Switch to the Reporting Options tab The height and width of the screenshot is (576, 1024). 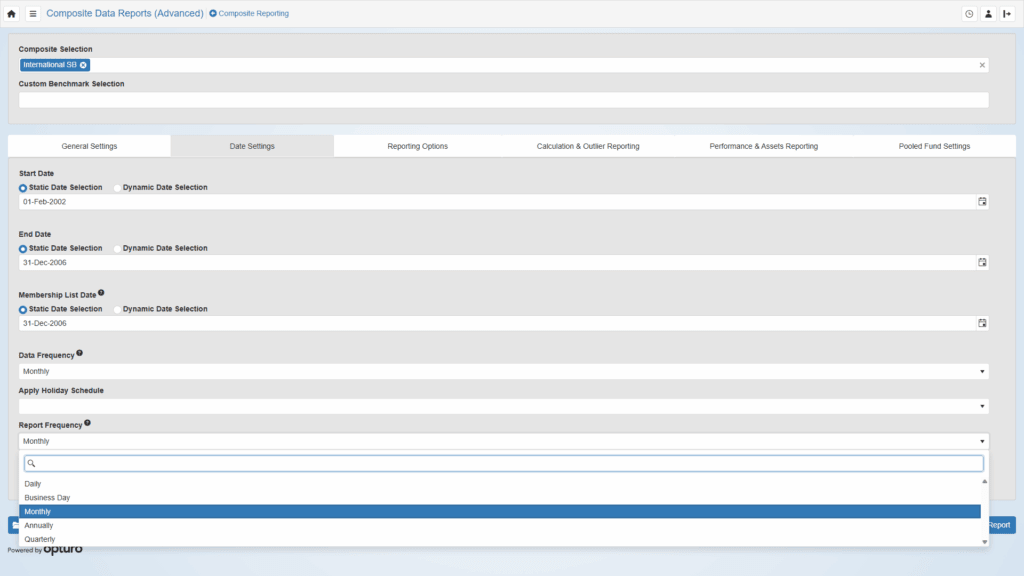[x=417, y=146]
